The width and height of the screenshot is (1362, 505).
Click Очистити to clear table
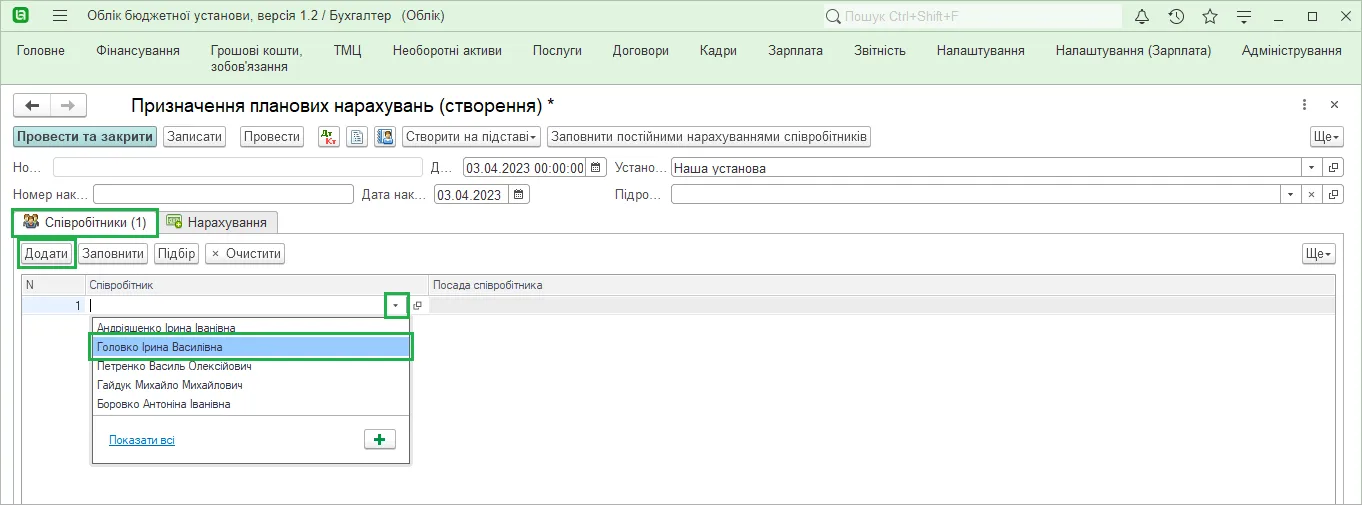[245, 254]
